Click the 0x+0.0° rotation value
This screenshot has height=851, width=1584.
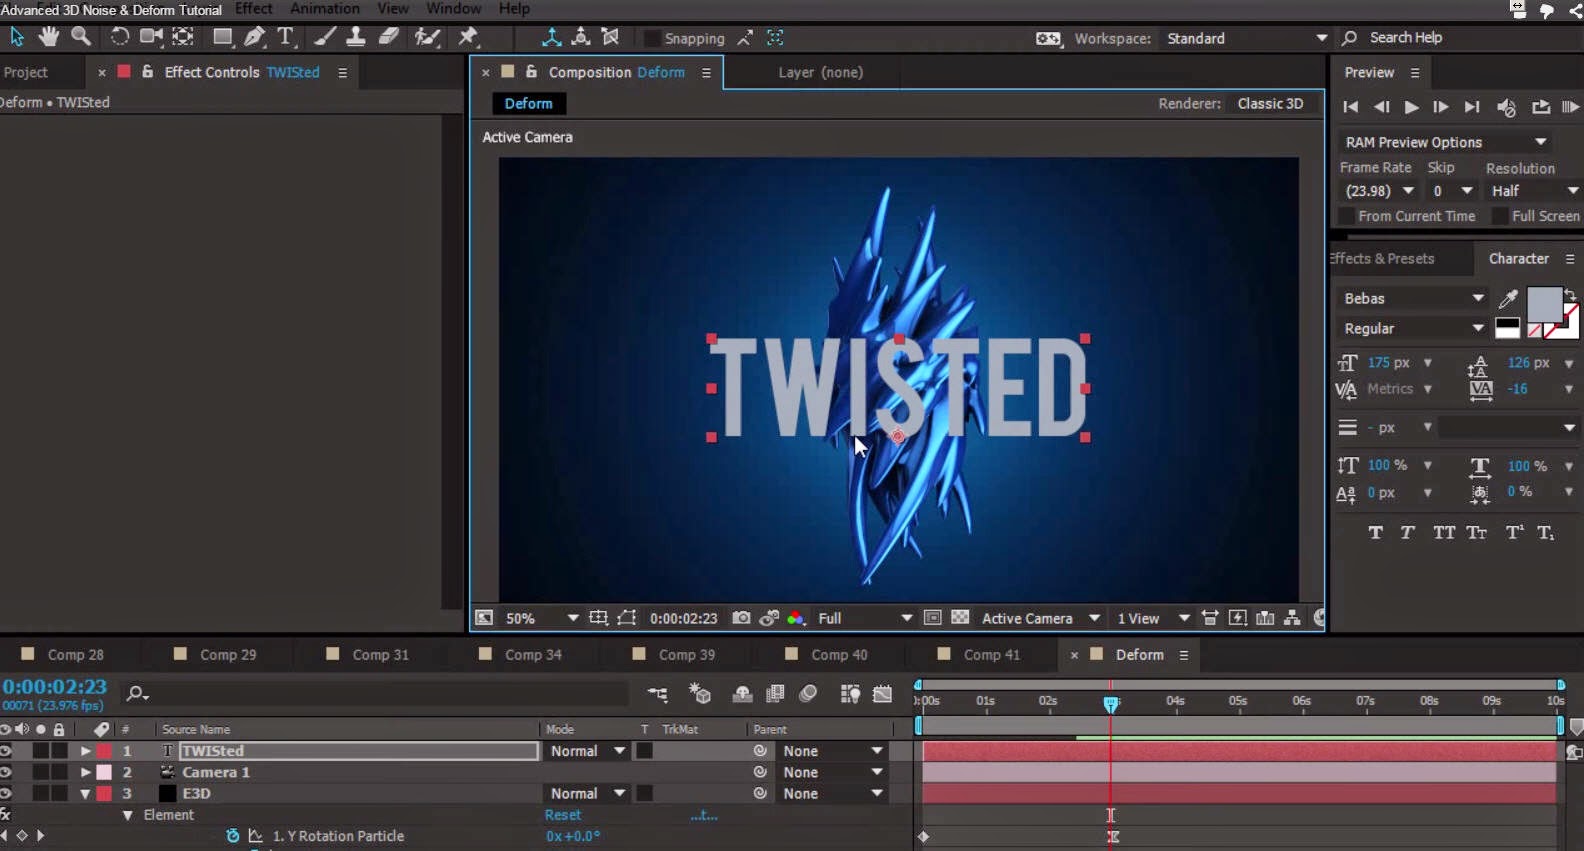(x=573, y=836)
